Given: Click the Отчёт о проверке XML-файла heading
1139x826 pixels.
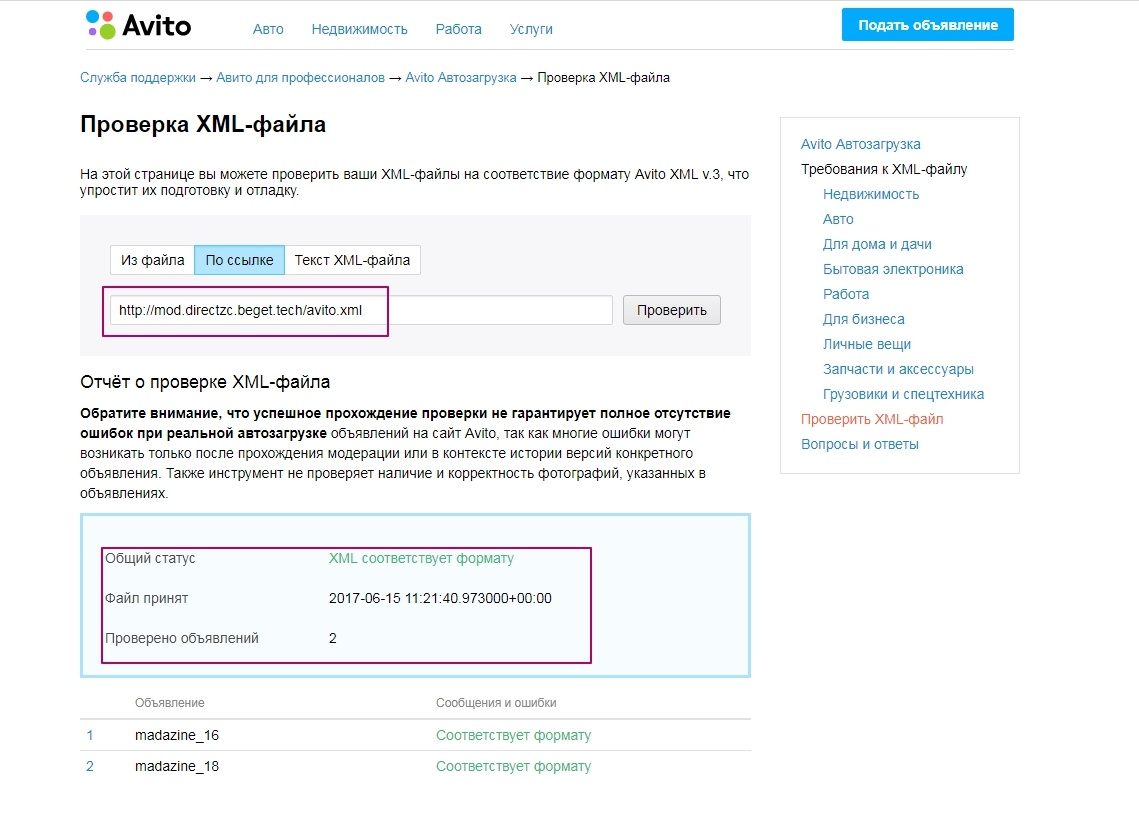Looking at the screenshot, I should [205, 381].
